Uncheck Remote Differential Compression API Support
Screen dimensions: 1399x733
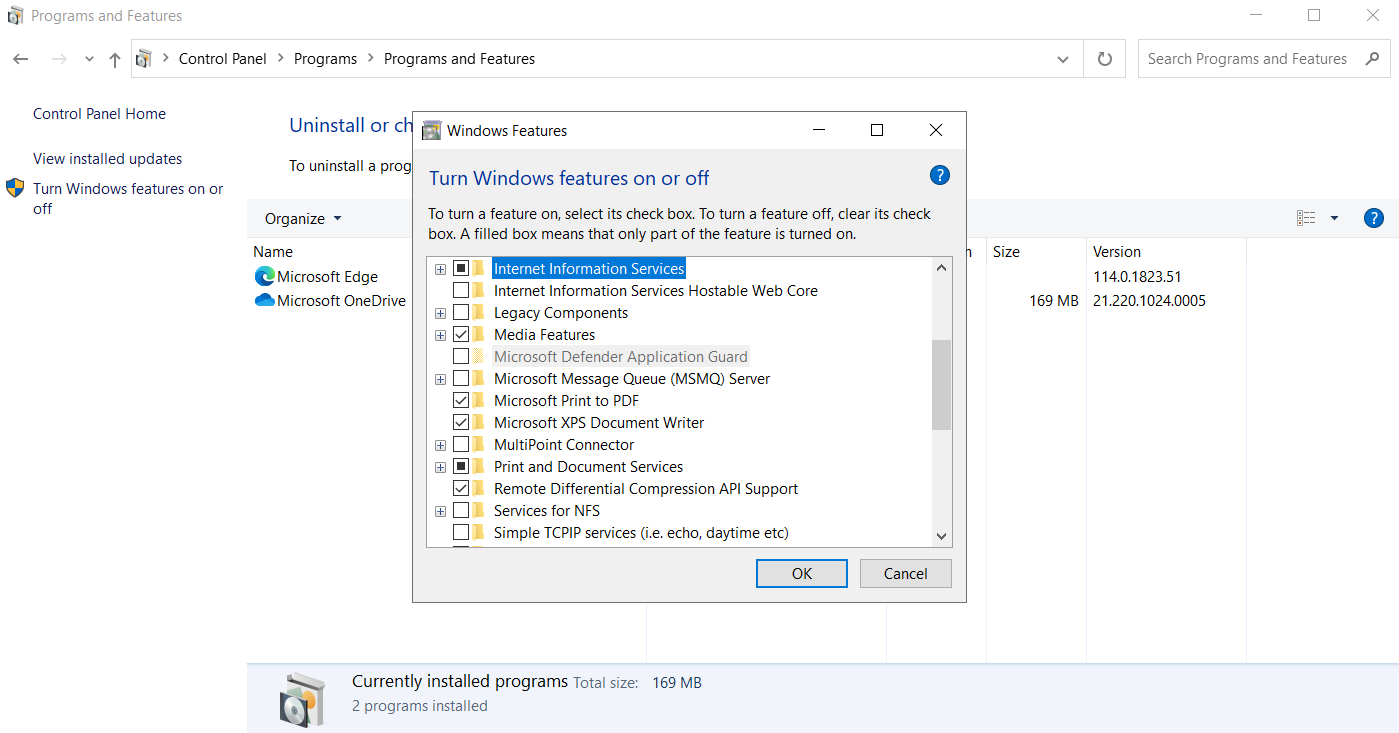point(461,489)
